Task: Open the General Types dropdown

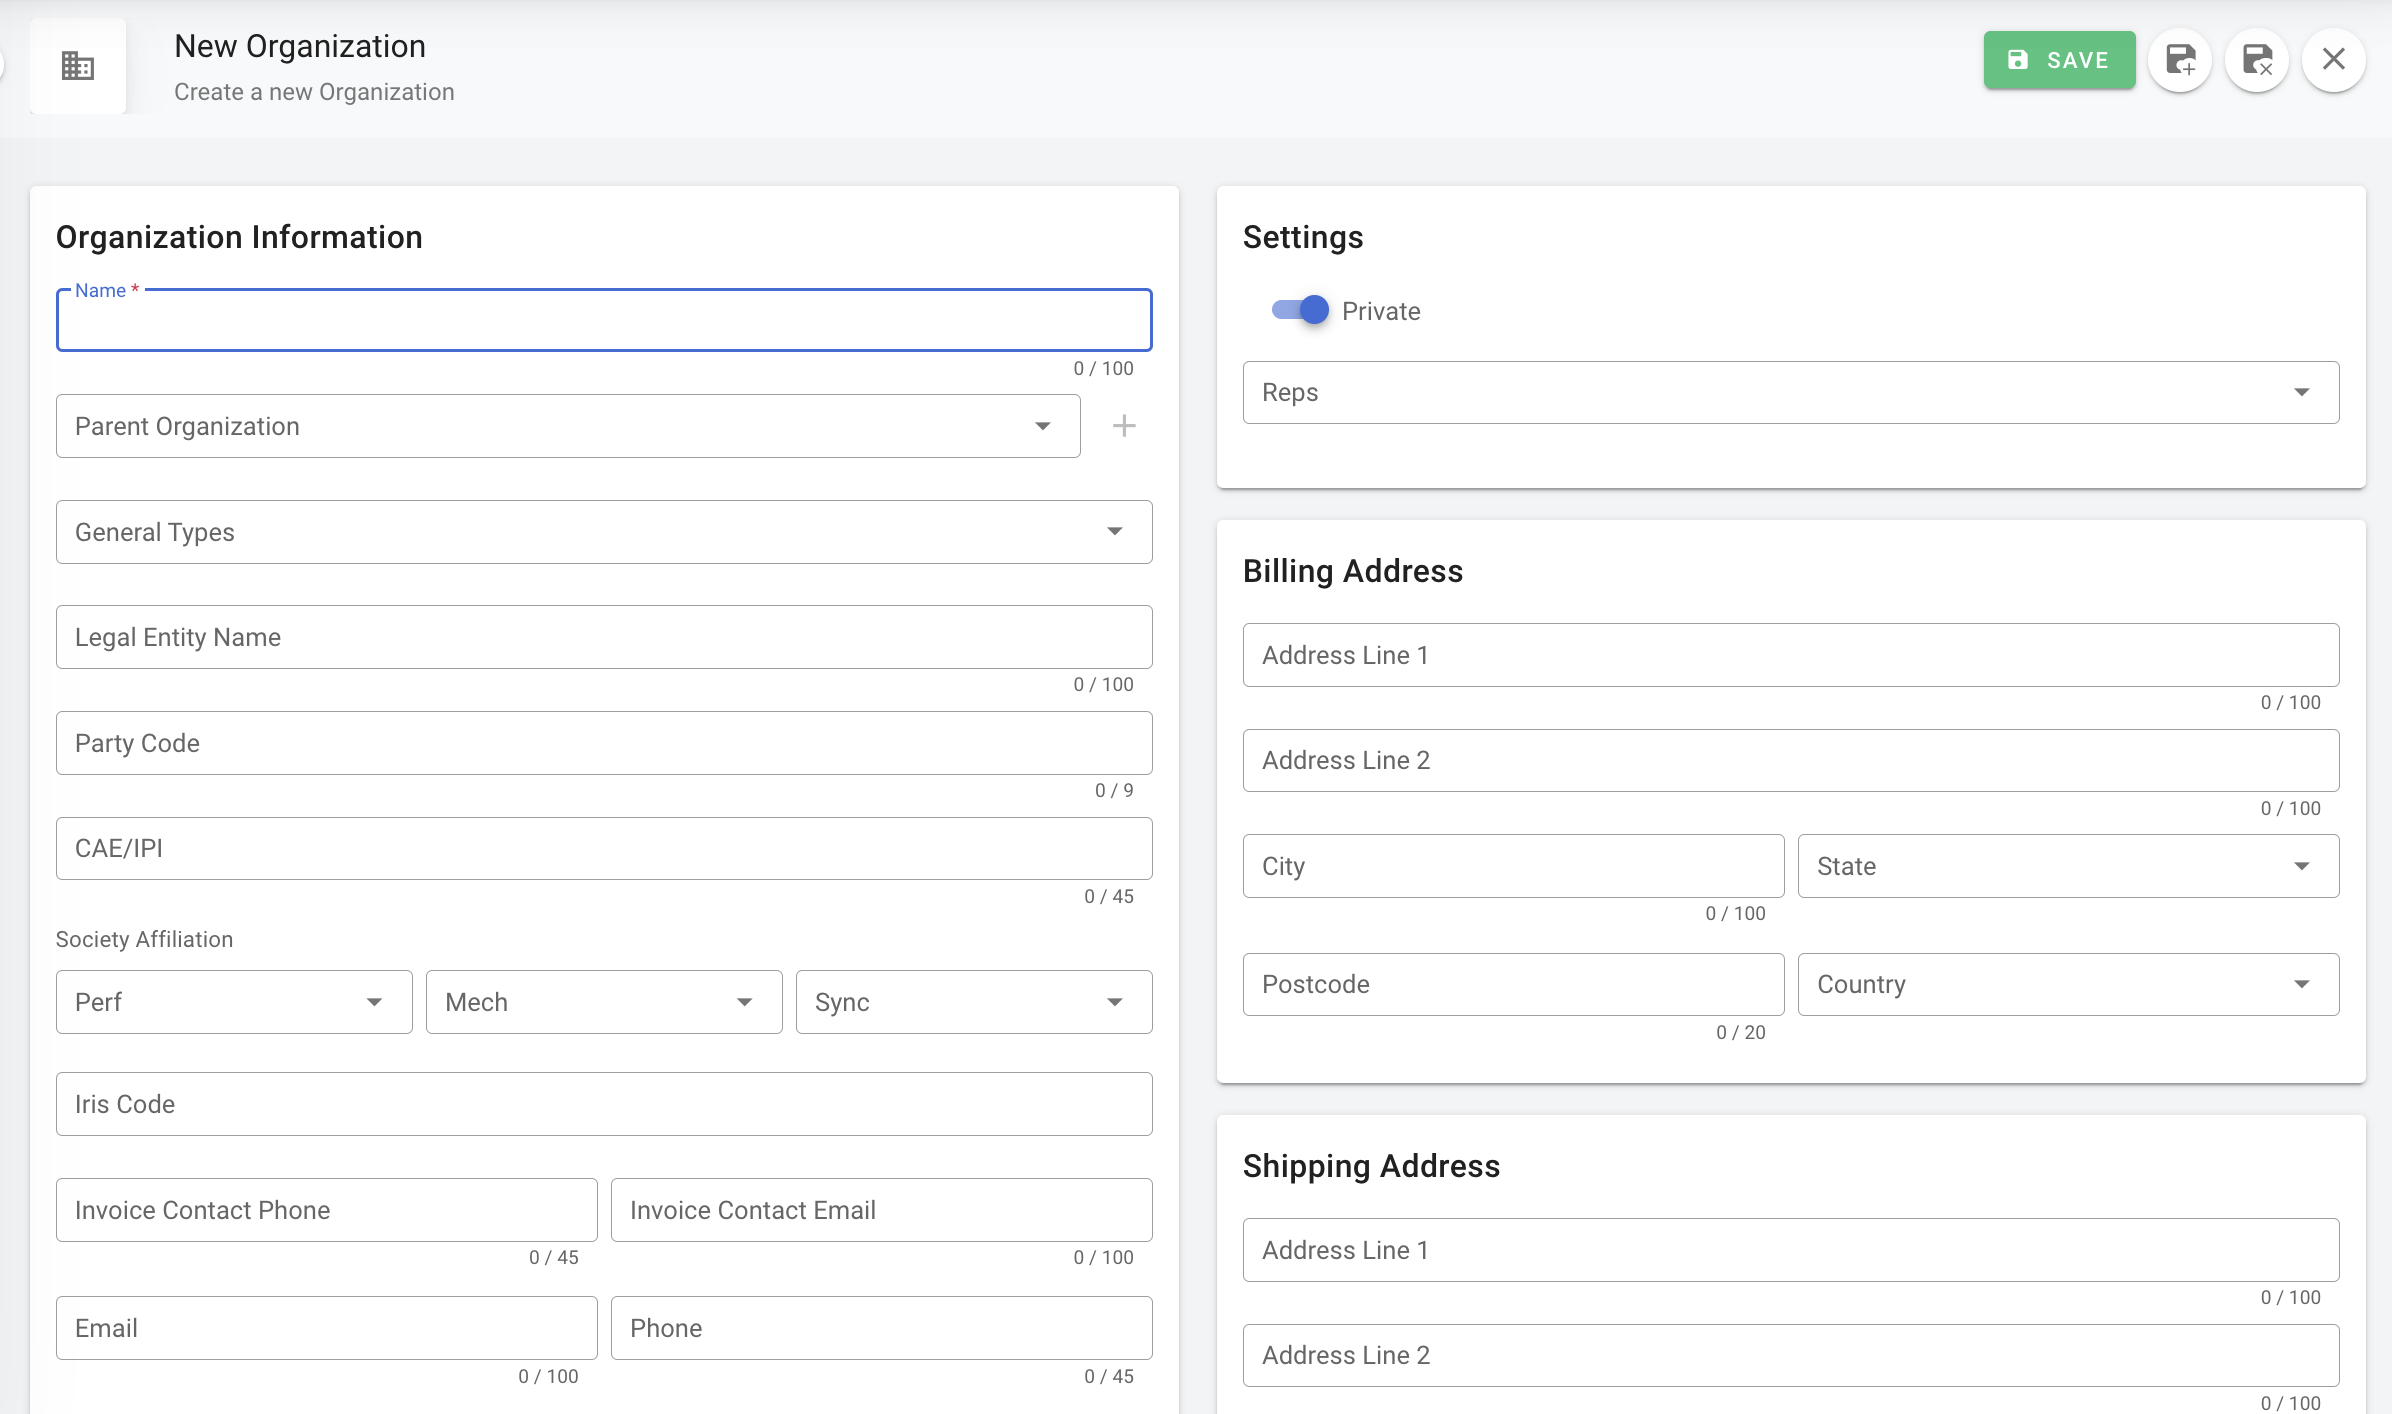Action: pyautogui.click(x=603, y=532)
